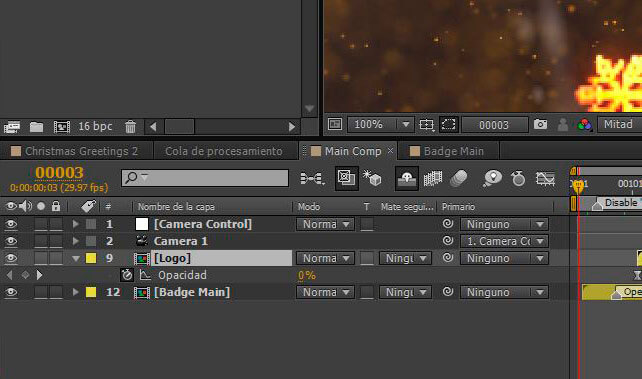Open the 100% magnification dropdown
The width and height of the screenshot is (642, 379).
tap(380, 124)
